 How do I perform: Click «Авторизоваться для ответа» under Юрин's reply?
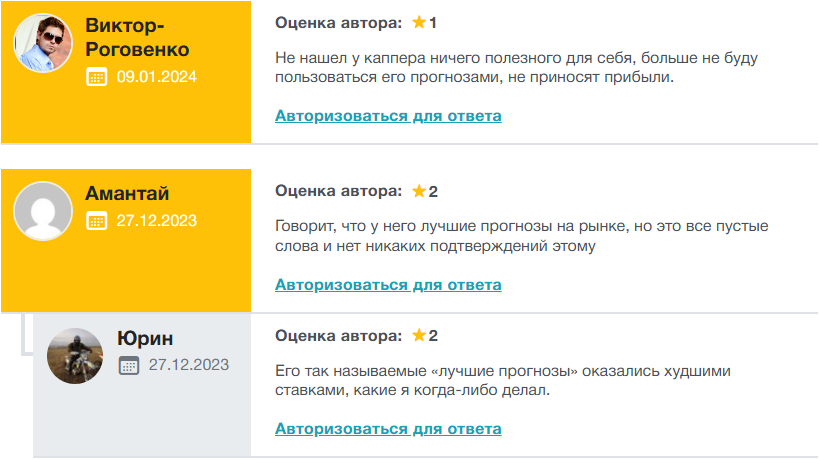coord(388,429)
